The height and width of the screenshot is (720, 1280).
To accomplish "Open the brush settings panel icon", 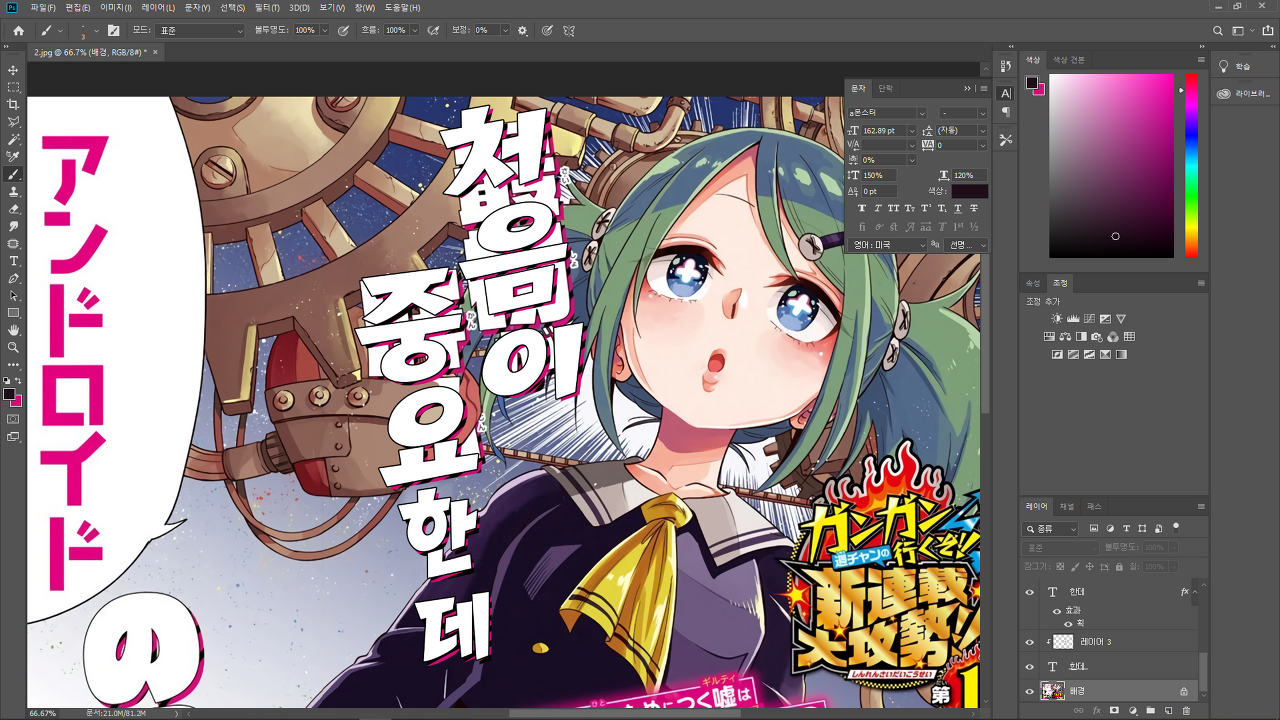I will click(113, 31).
